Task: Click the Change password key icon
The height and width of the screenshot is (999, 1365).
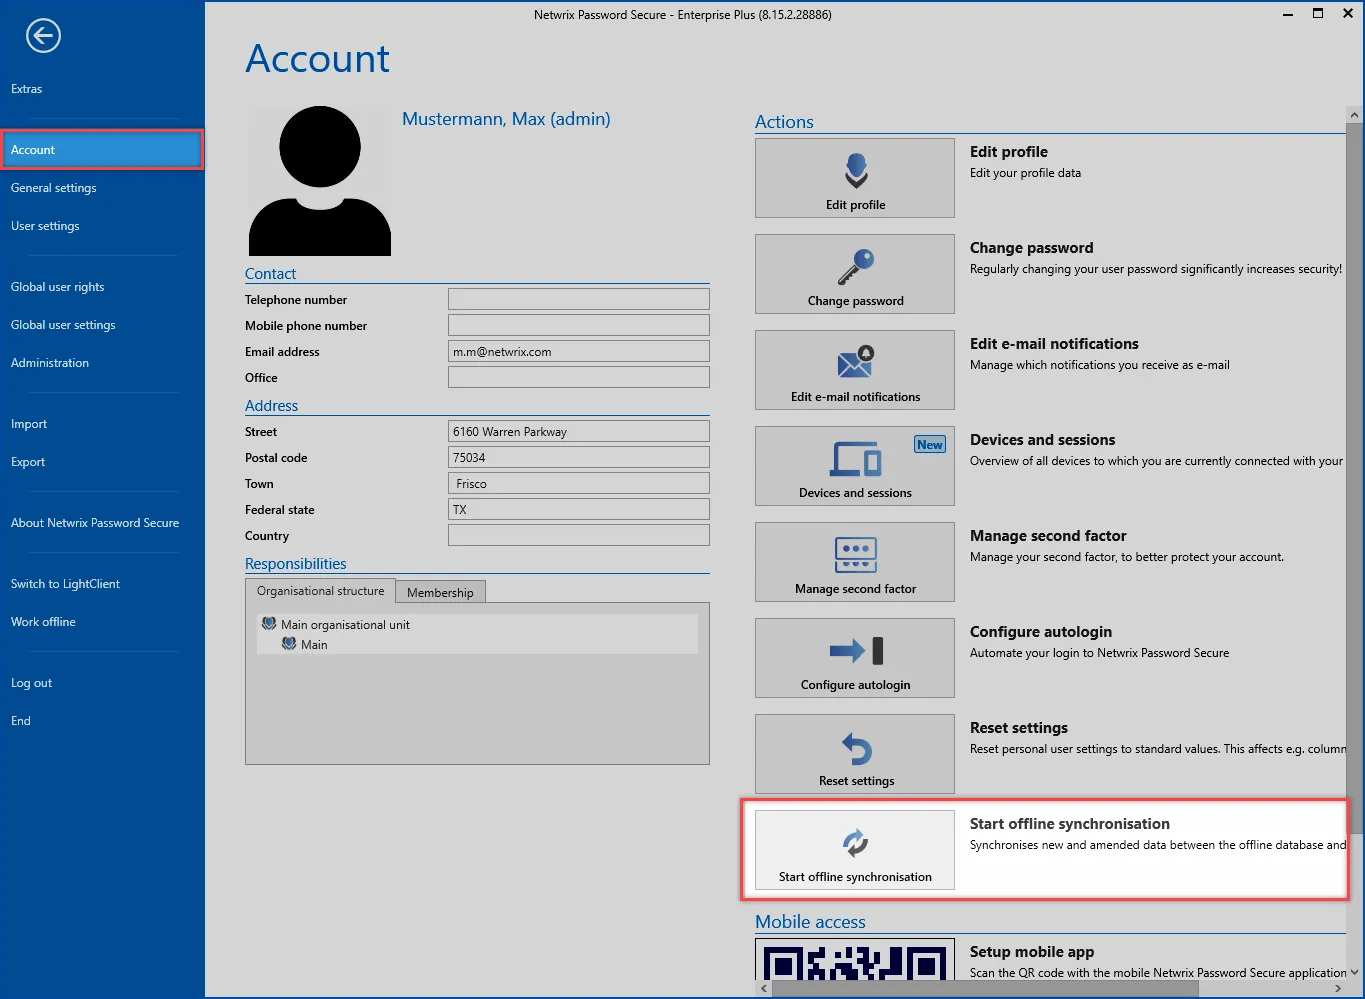Action: point(855,267)
